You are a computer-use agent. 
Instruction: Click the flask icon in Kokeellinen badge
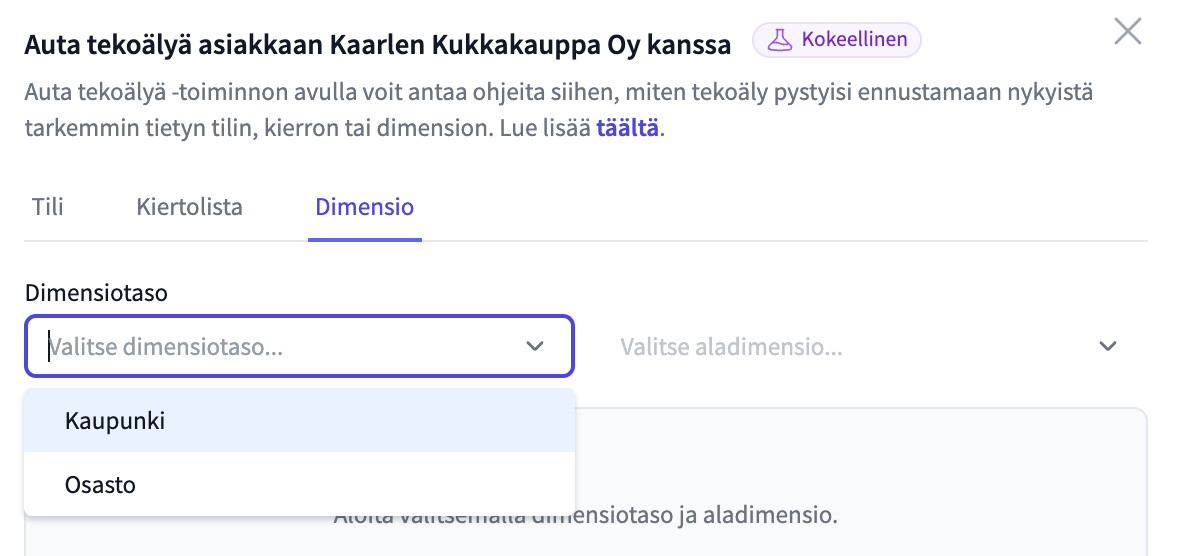[781, 40]
